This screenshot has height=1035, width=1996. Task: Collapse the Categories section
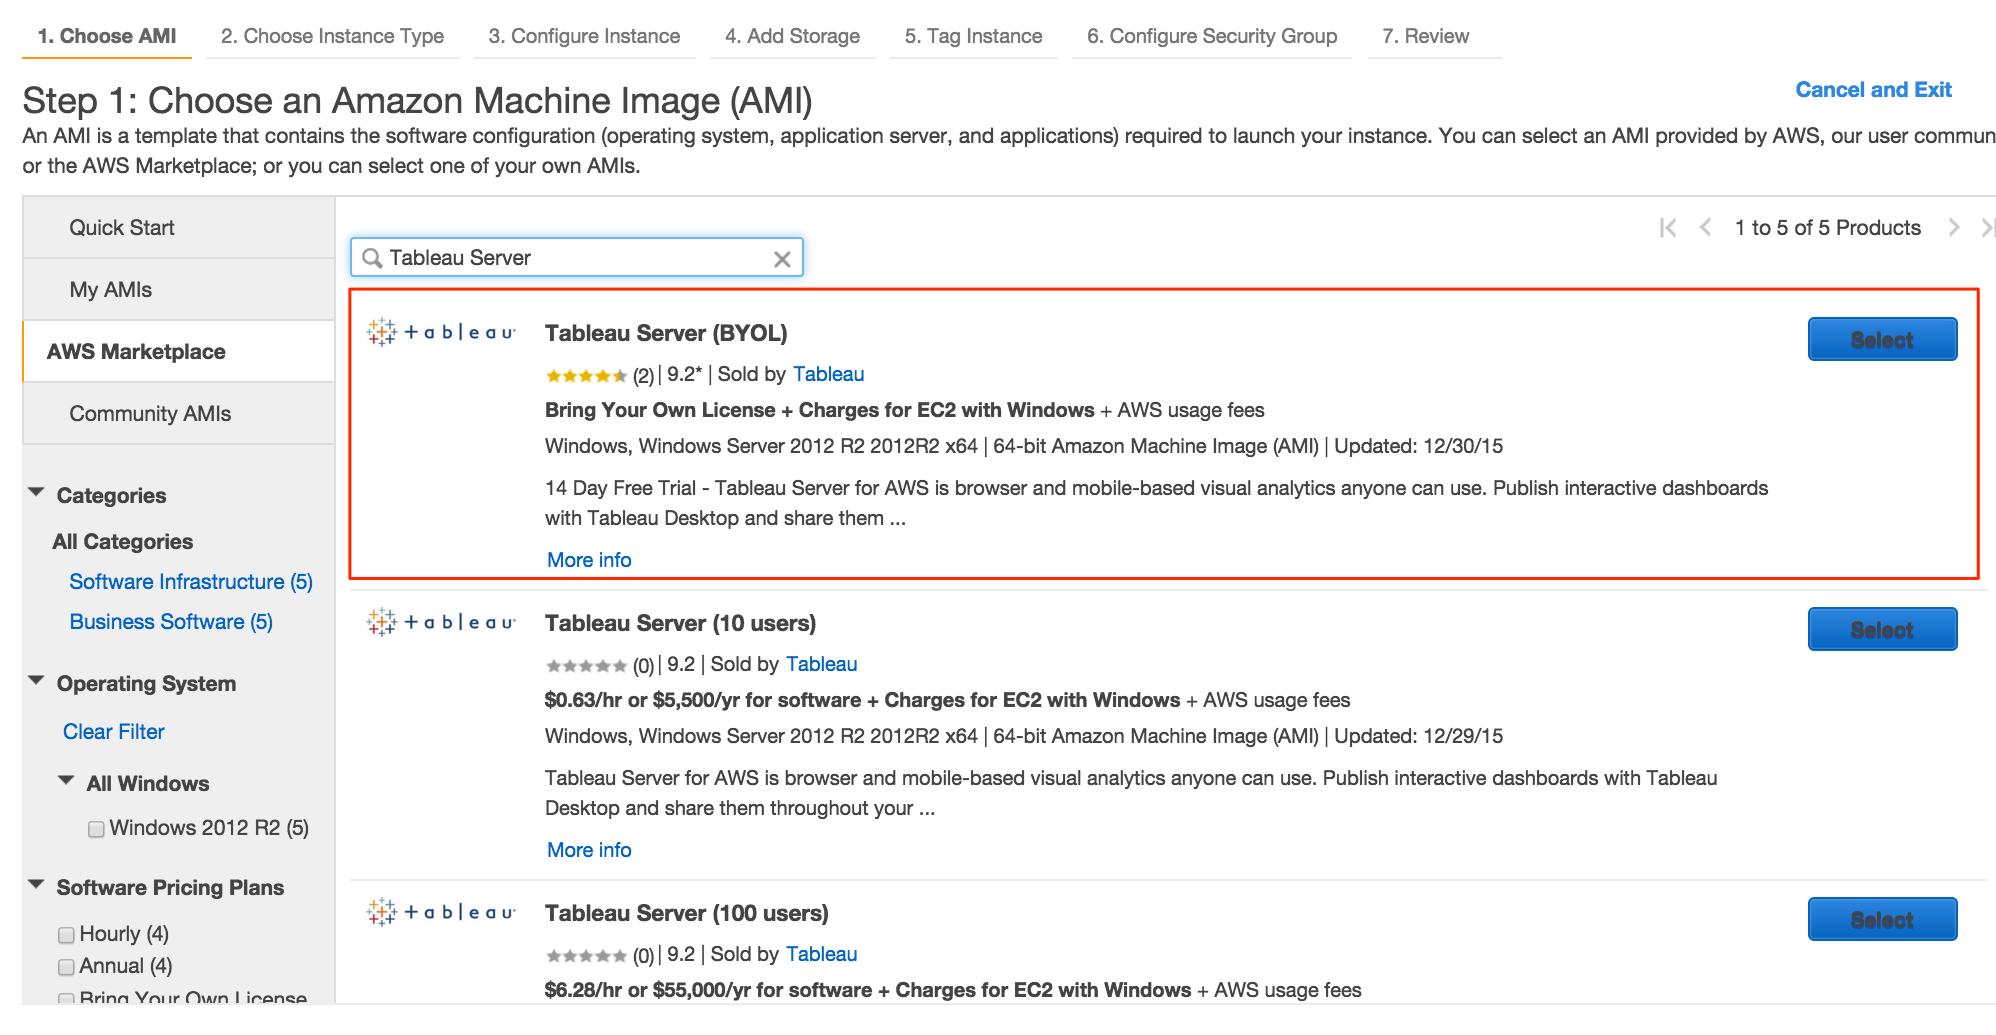click(x=37, y=493)
